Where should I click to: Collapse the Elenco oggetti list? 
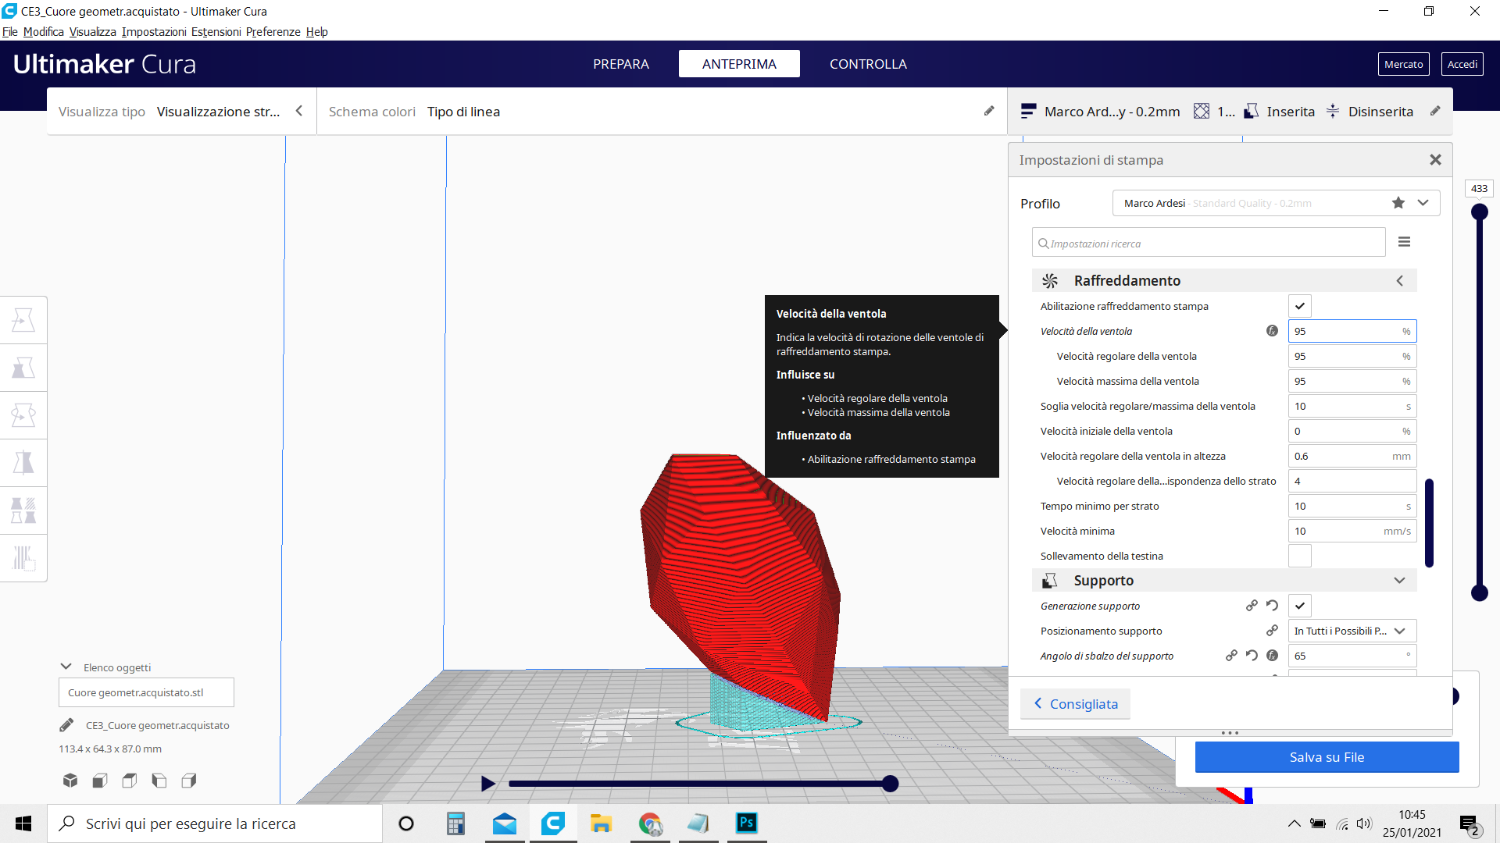click(66, 667)
